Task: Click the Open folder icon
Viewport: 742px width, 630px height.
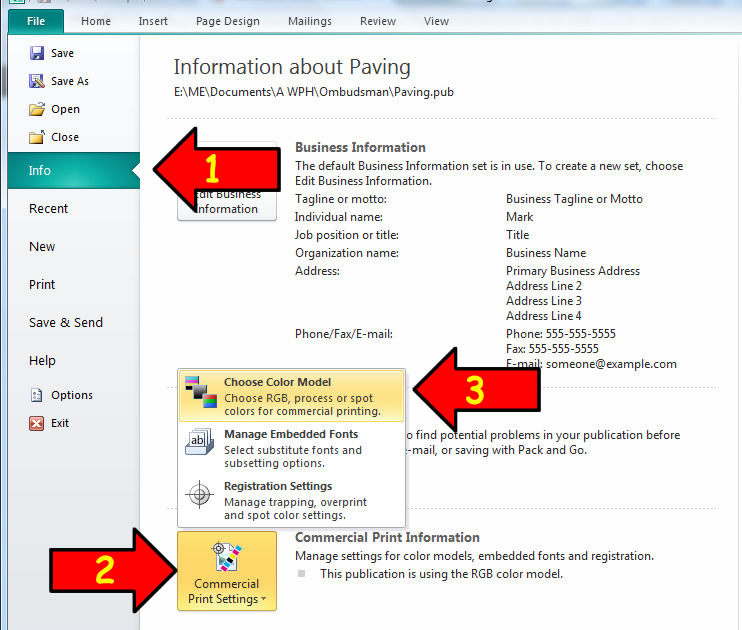Action: click(37, 110)
